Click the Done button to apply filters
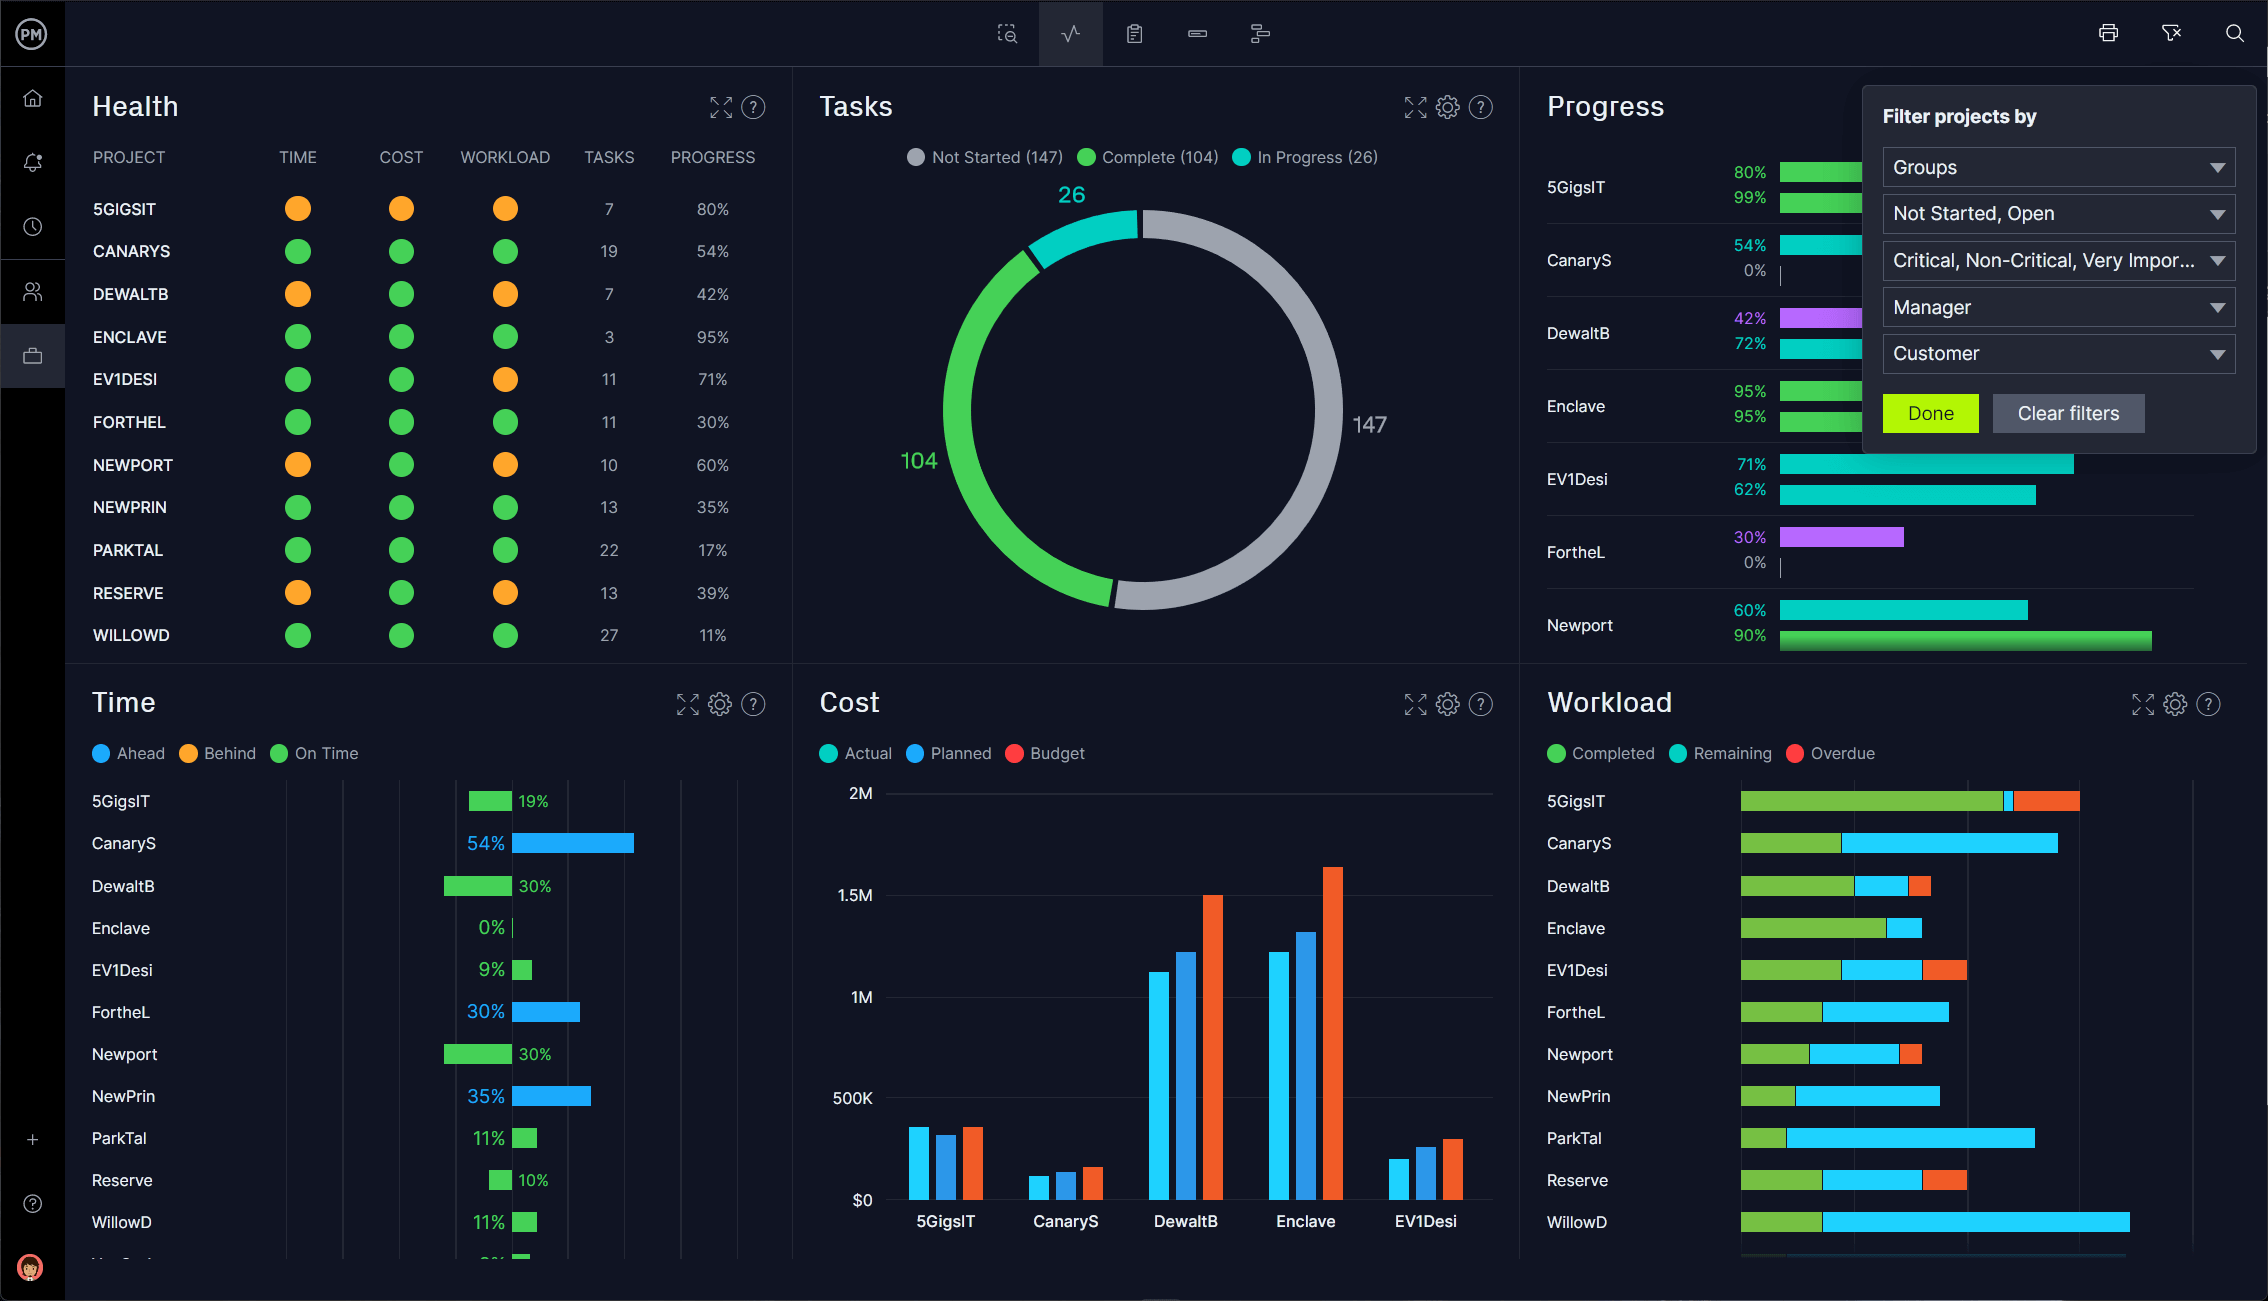This screenshot has height=1301, width=2268. [x=1928, y=413]
